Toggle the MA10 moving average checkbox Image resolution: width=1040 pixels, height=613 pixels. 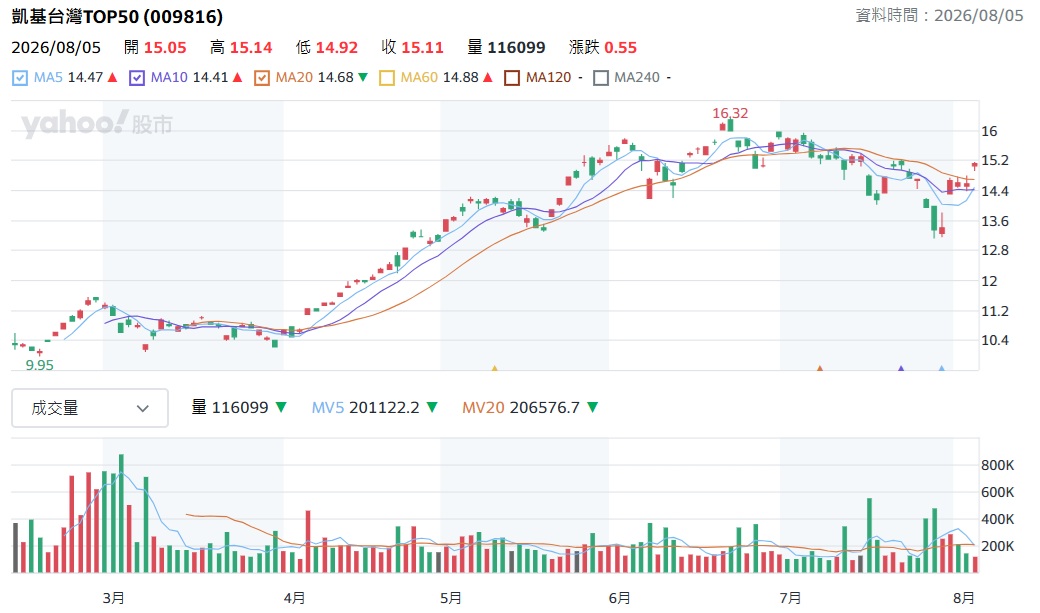click(x=137, y=78)
